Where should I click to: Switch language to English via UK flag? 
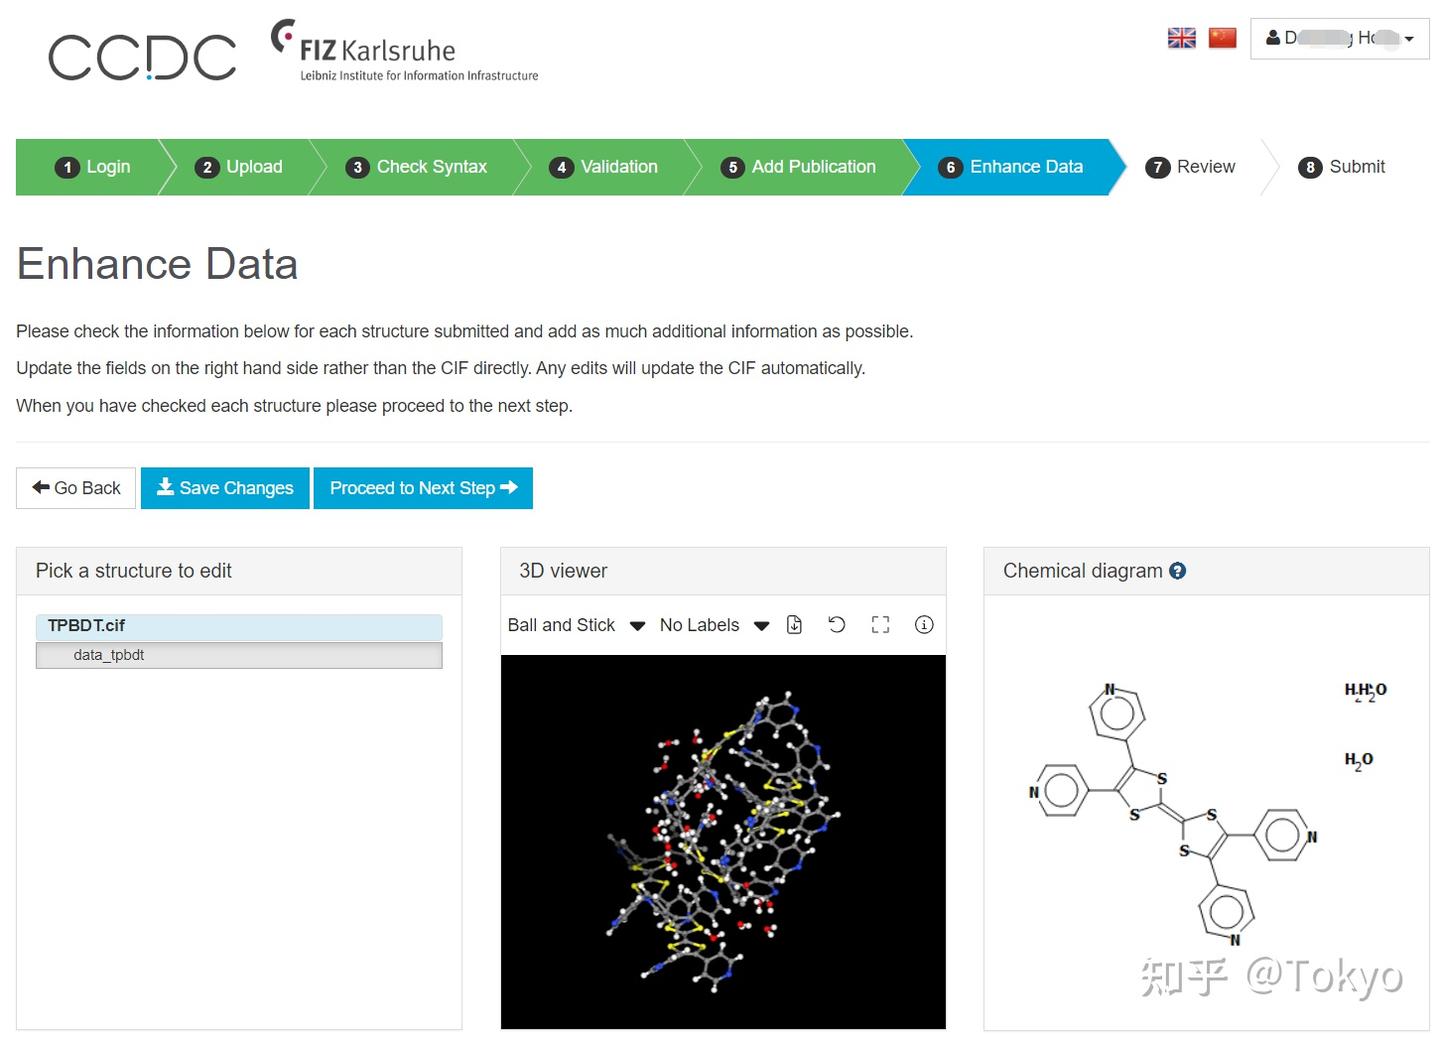(1181, 38)
